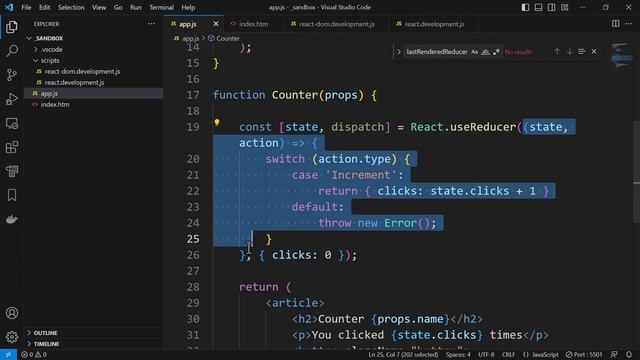Expand the OUTLINE section
This screenshot has height=360, width=640.
(29, 333)
